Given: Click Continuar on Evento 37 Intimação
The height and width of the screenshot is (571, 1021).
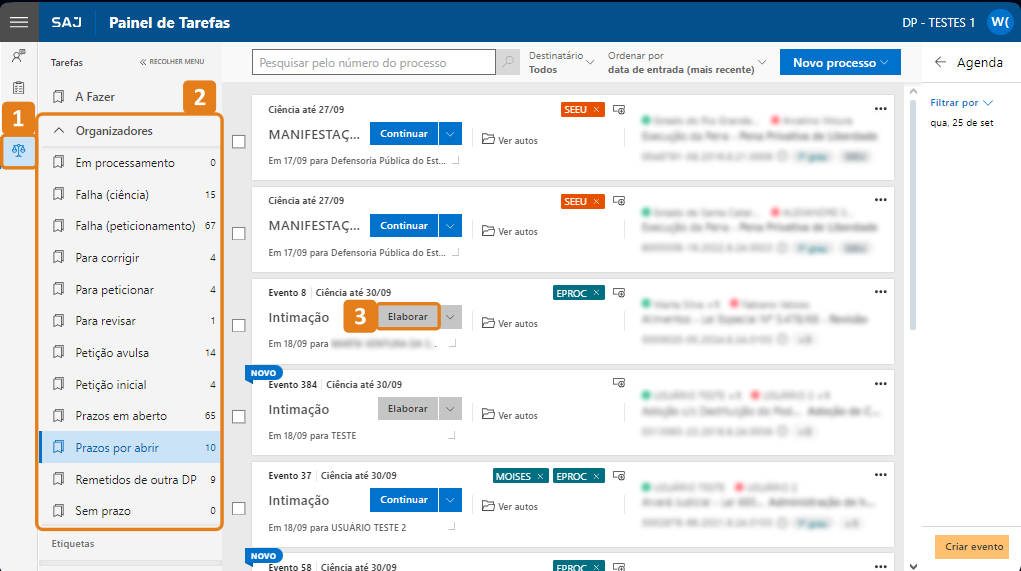Looking at the screenshot, I should [404, 500].
